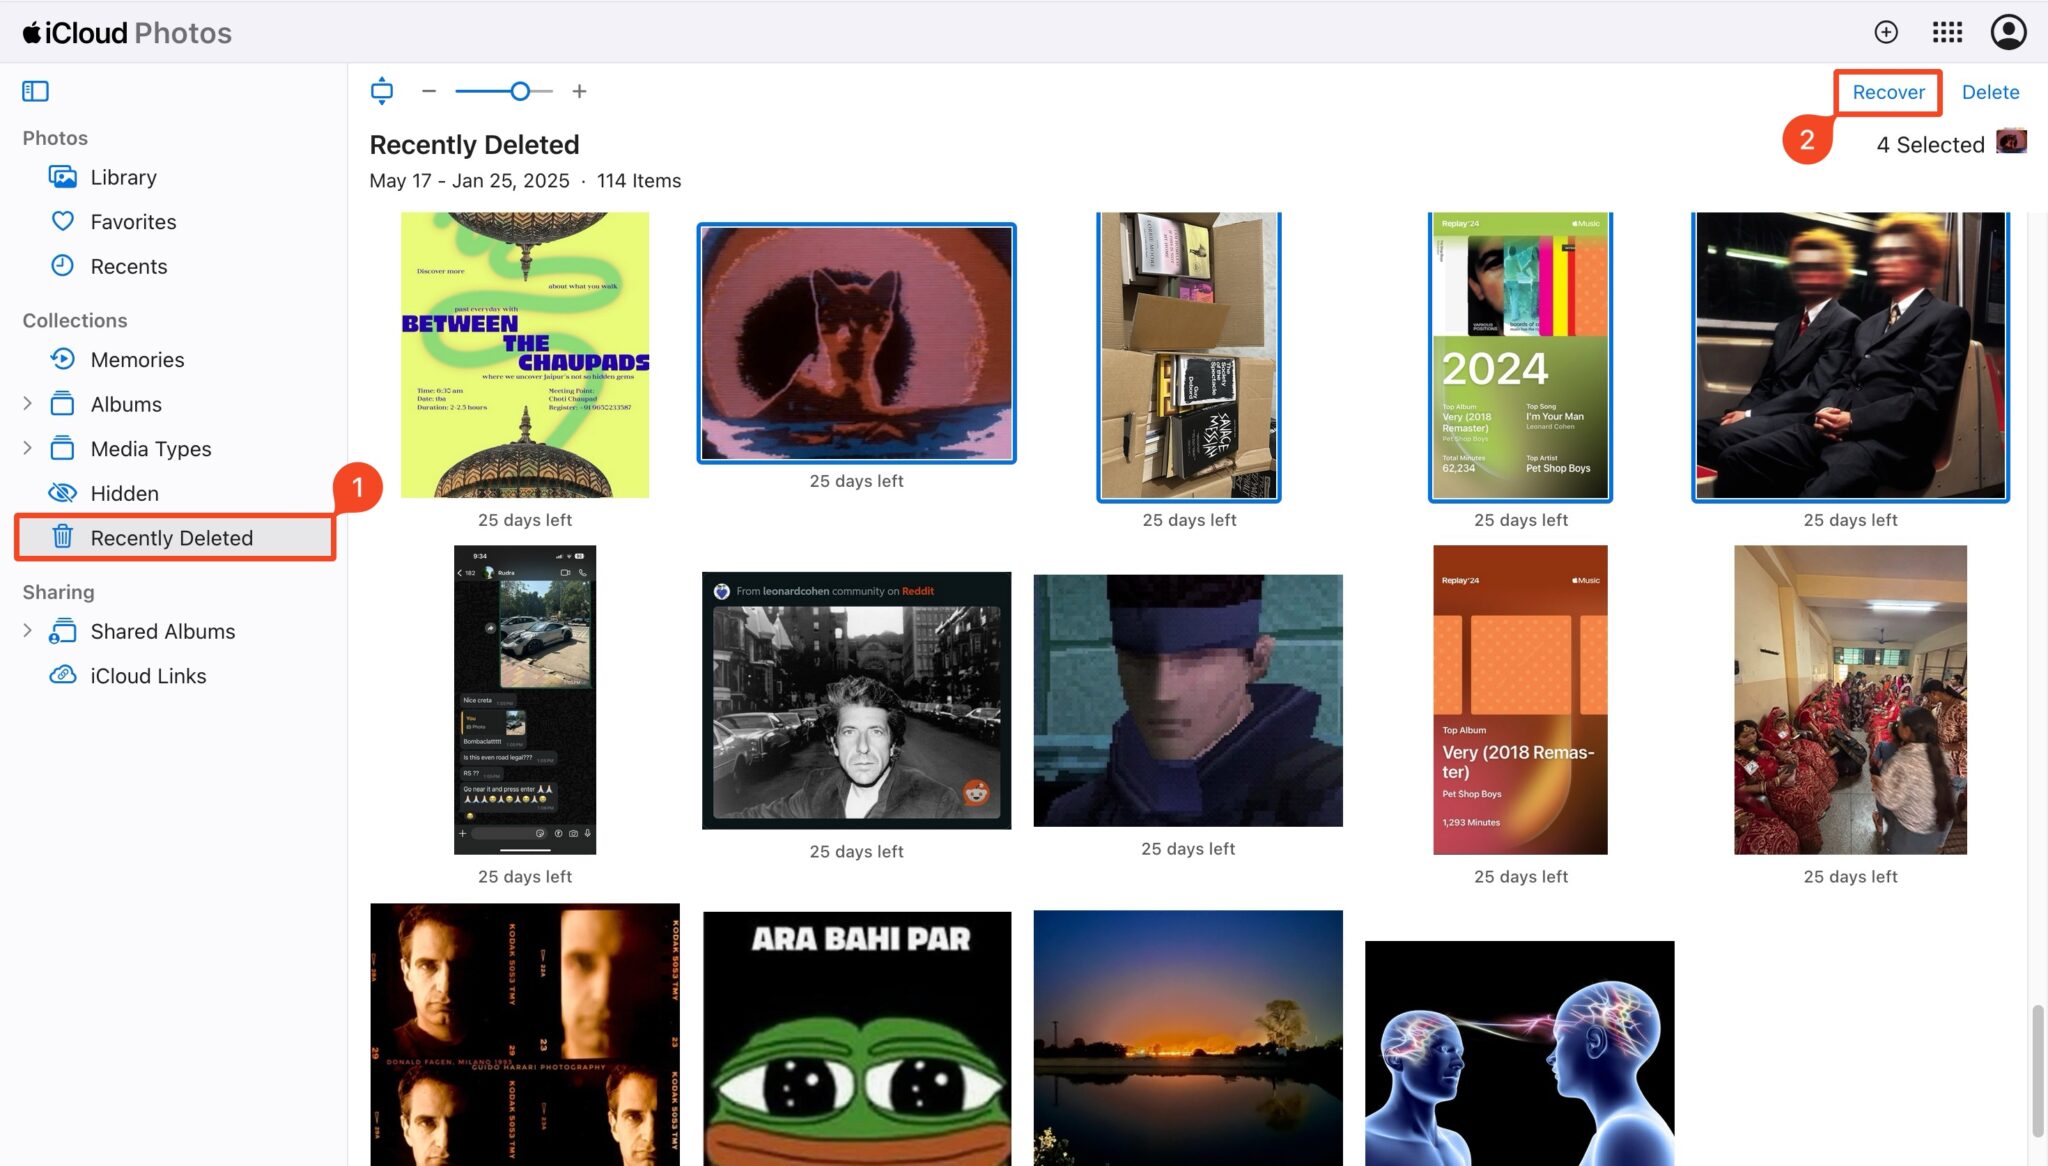Open Favorites with heart icon
This screenshot has height=1166, width=2048.
[x=133, y=222]
